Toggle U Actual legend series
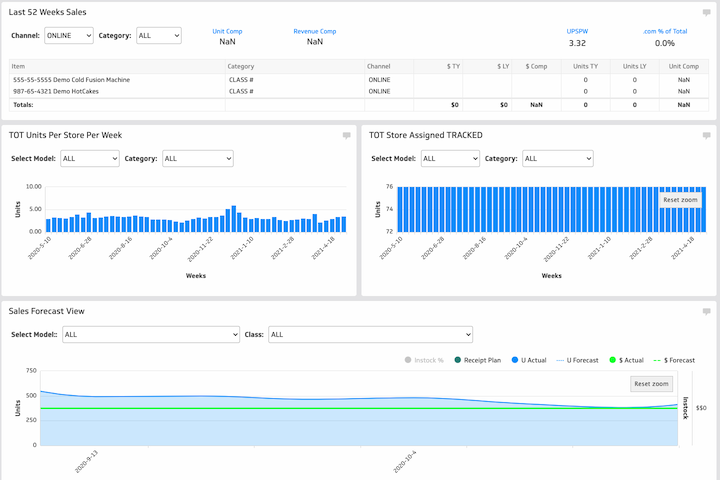 click(x=529, y=360)
